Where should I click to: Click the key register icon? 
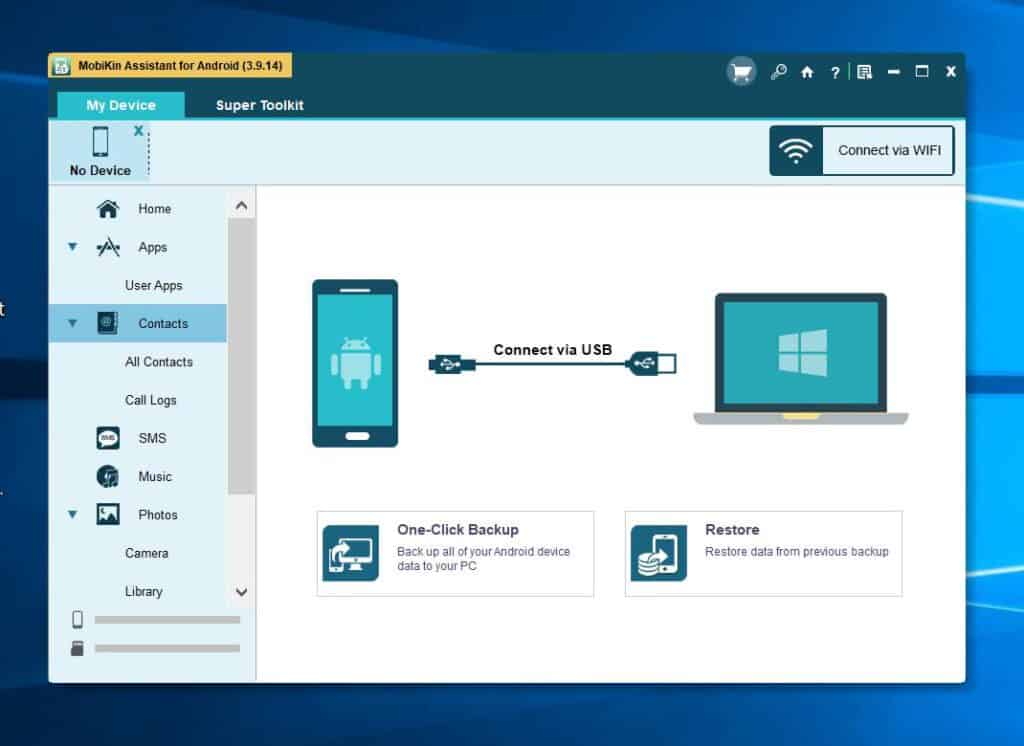(778, 72)
